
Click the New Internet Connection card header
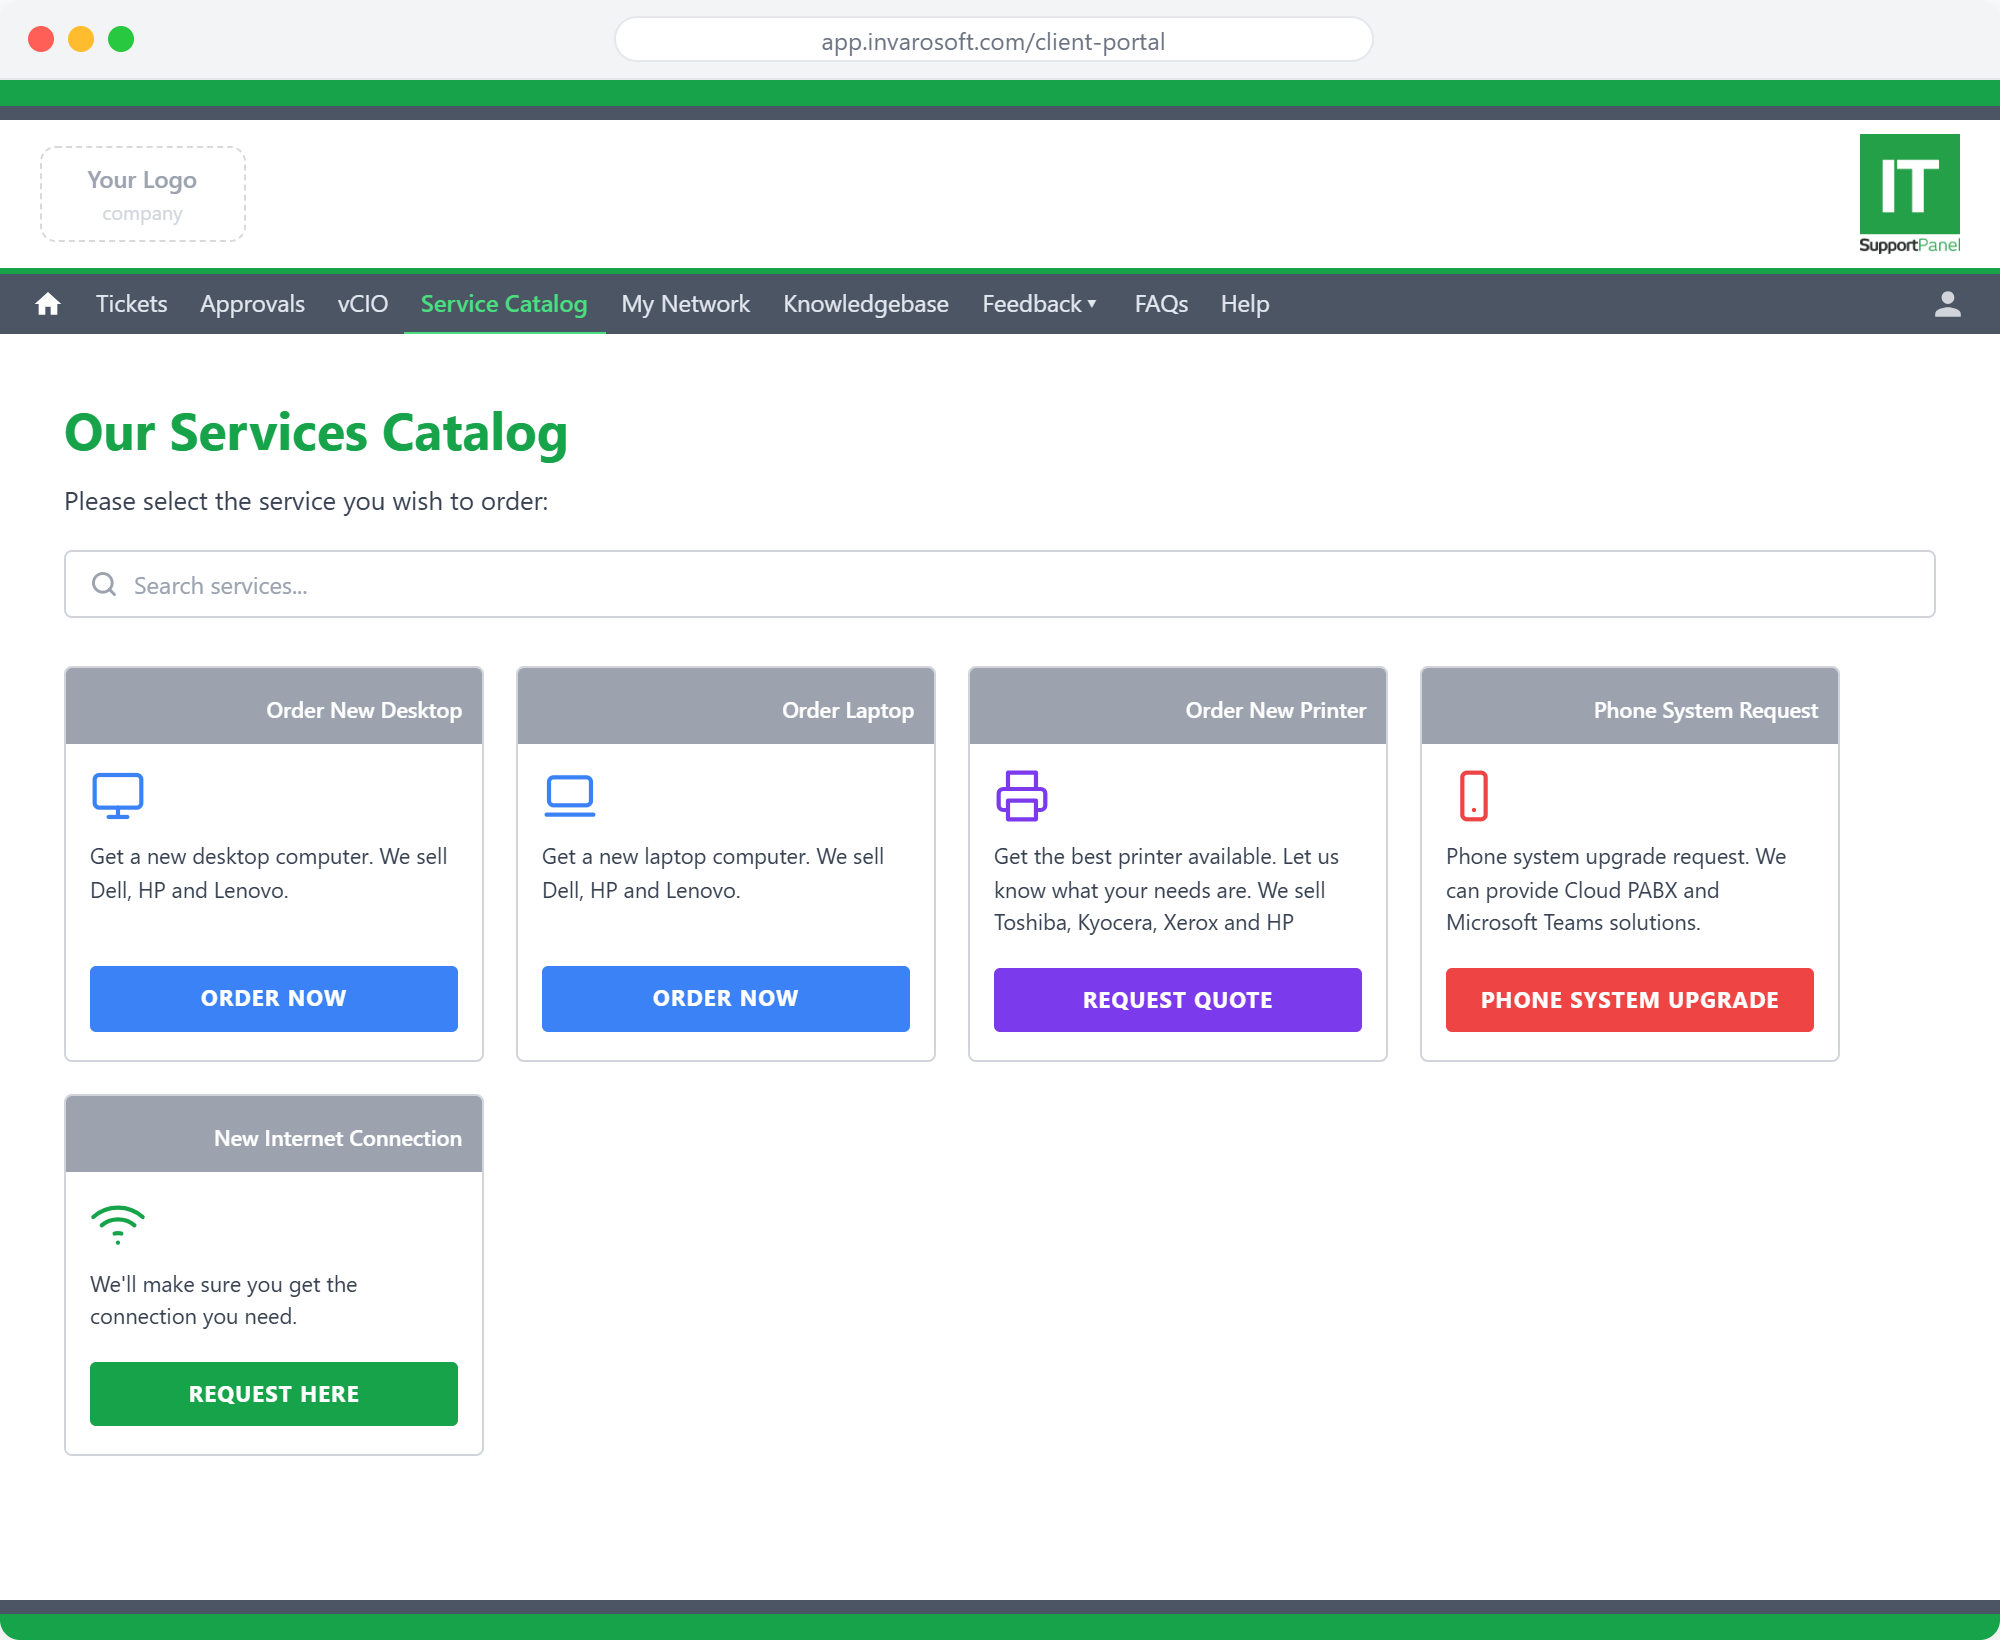coord(274,1134)
